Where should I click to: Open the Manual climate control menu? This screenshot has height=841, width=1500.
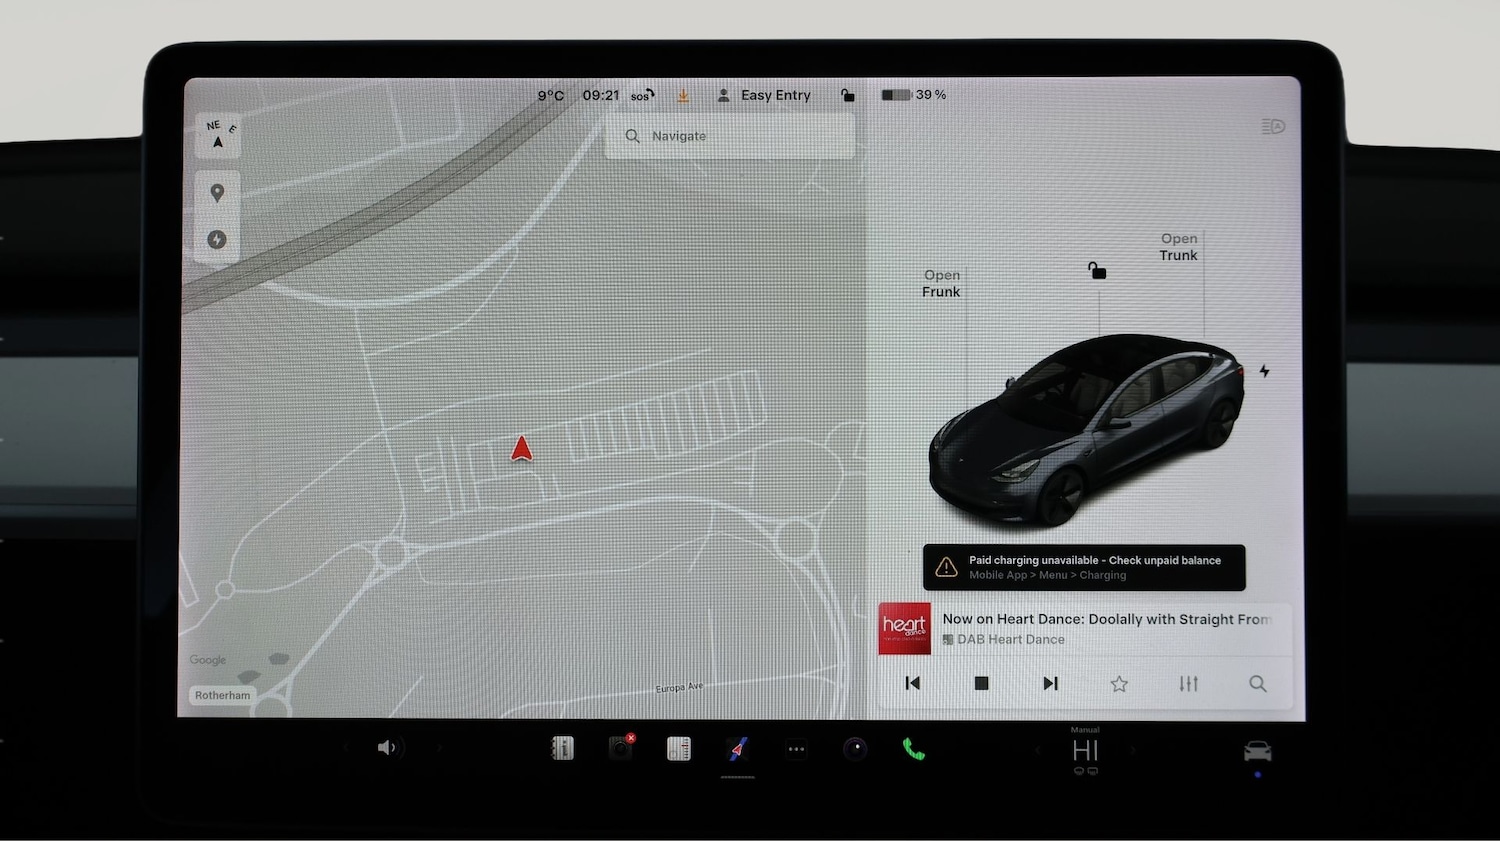pyautogui.click(x=1084, y=750)
